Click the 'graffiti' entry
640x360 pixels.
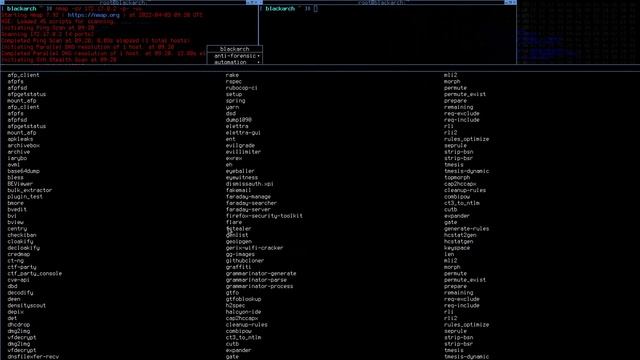coord(238,267)
